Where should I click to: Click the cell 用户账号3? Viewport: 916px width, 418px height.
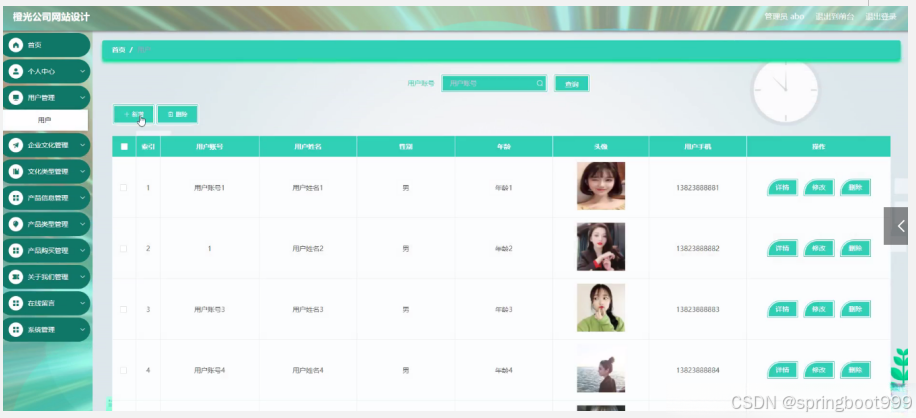[209, 309]
